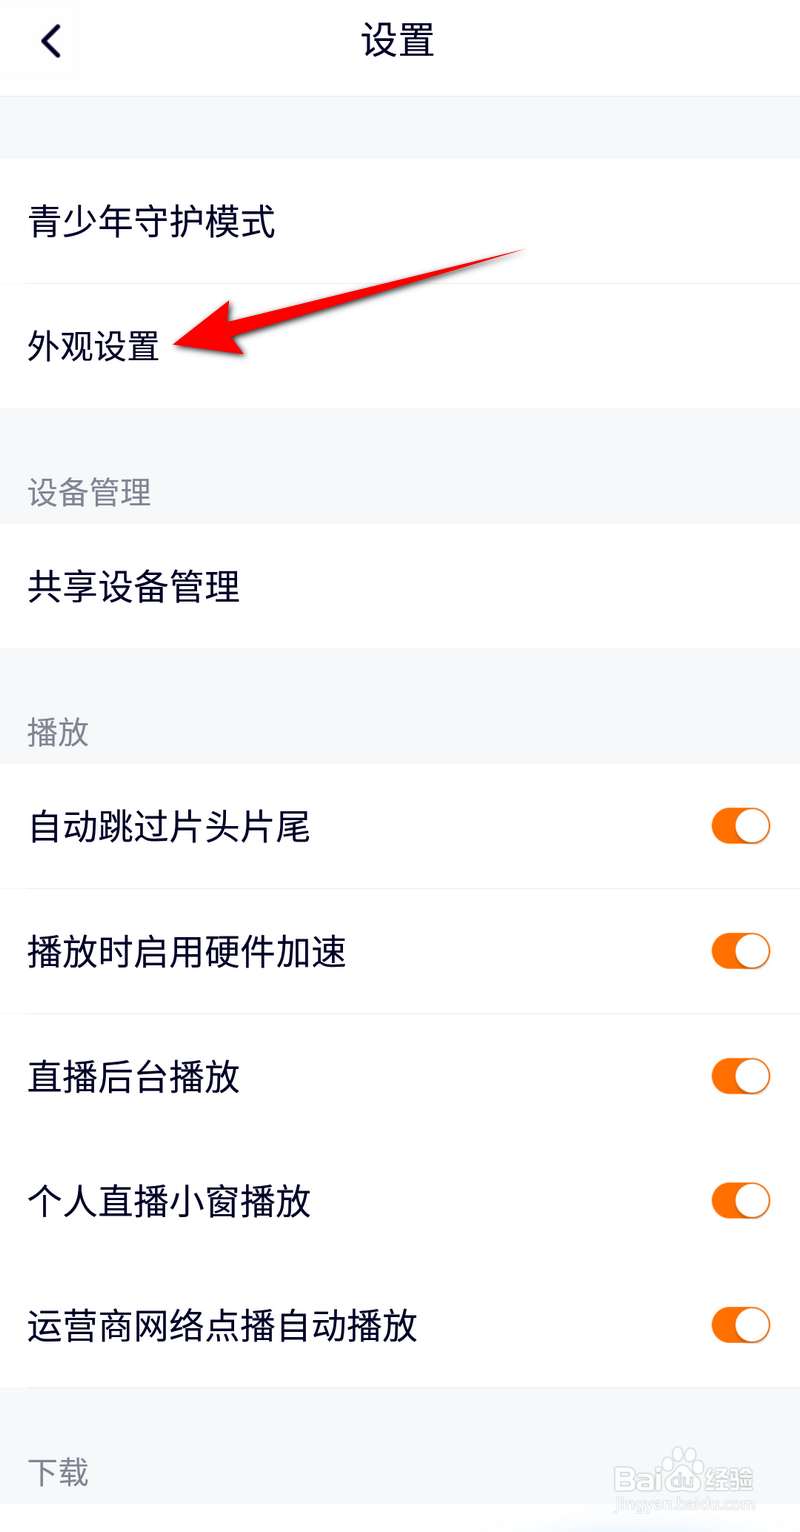The image size is (800, 1532).
Task: Click the 下载 section header
Action: pyautogui.click(x=58, y=1472)
